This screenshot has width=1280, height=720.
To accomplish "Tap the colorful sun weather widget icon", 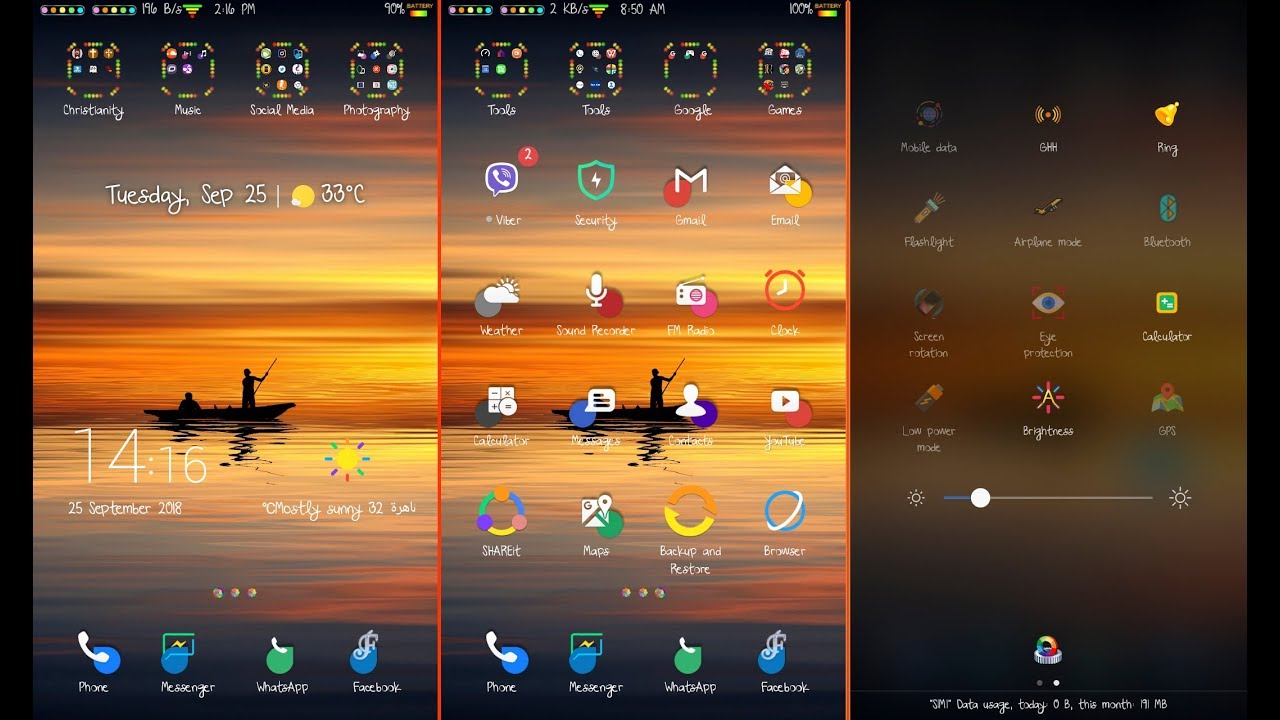I will tap(347, 459).
